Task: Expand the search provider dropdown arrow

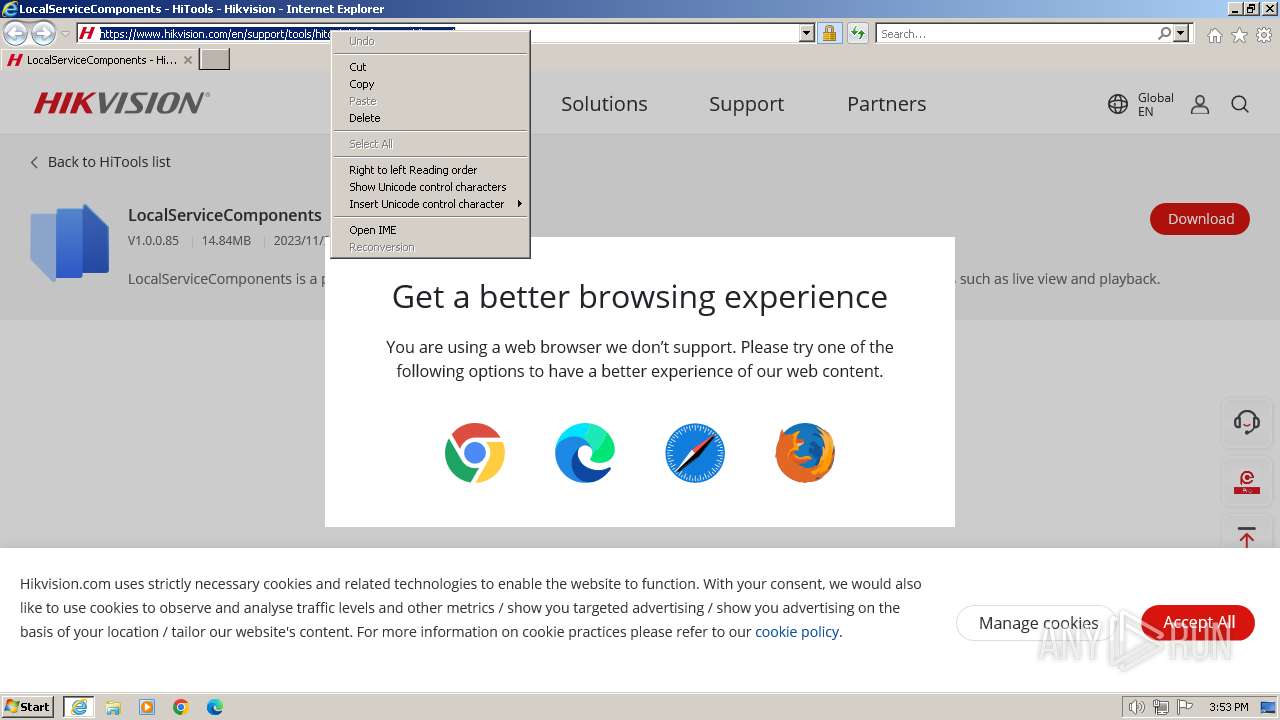Action: click(1181, 33)
